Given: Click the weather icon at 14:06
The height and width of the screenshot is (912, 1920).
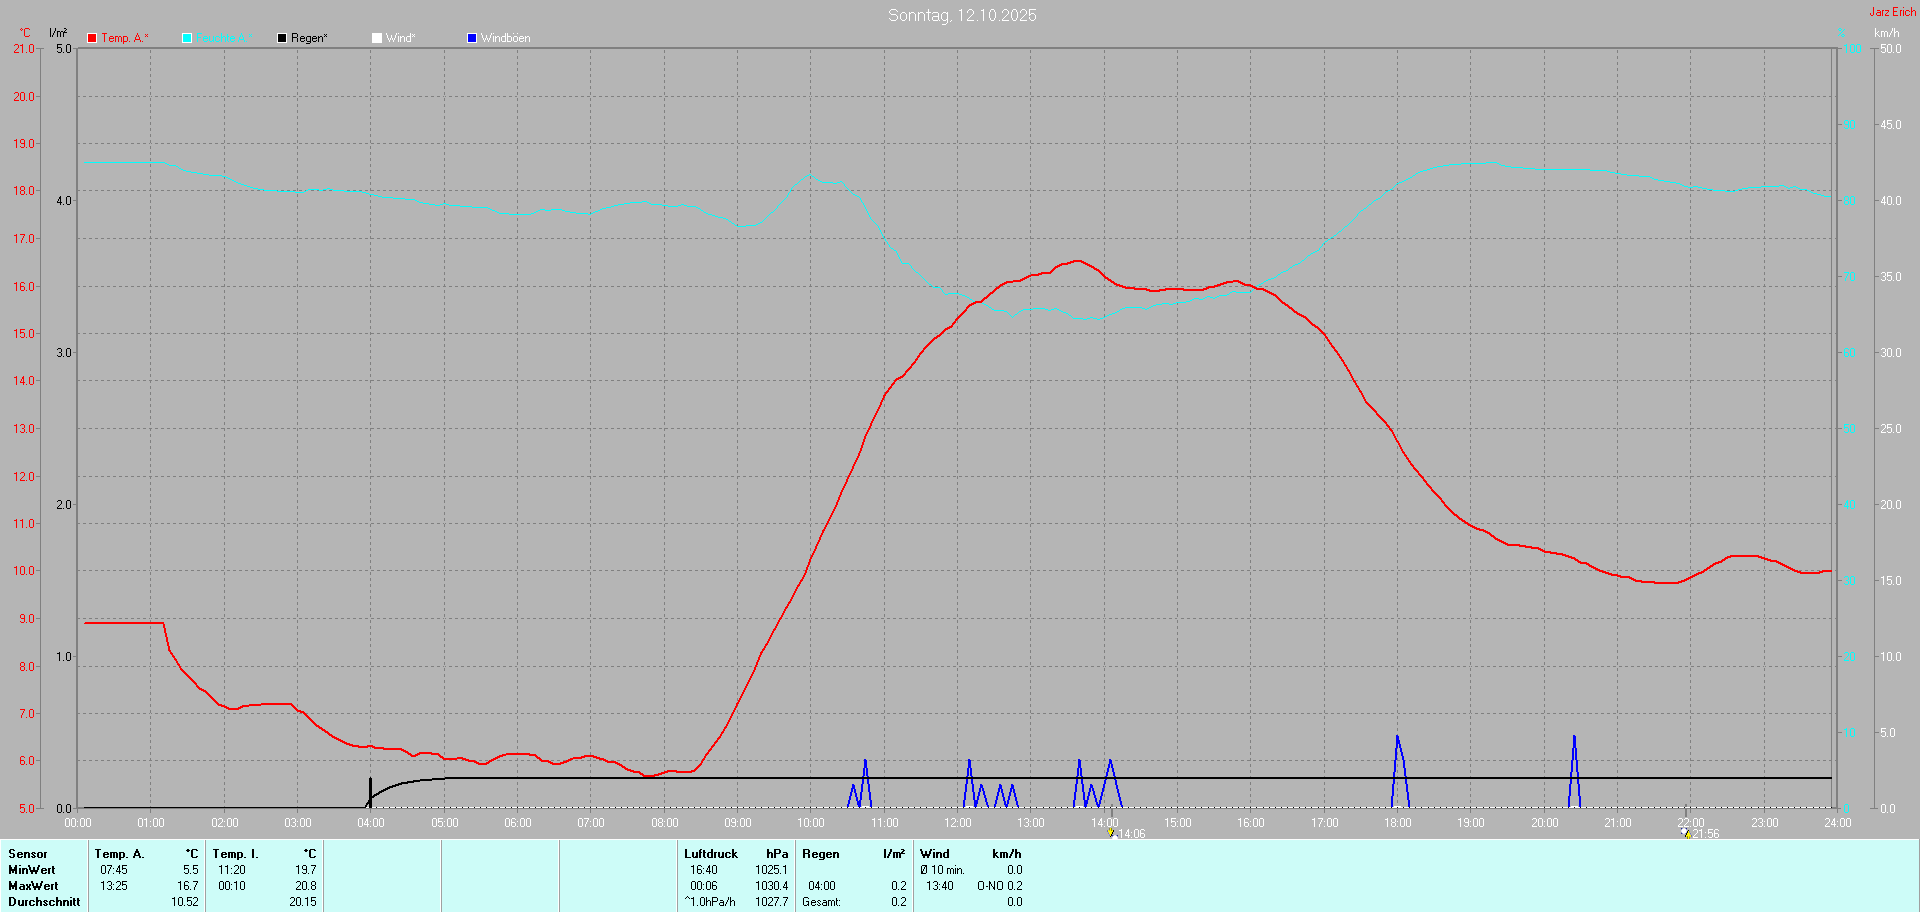Looking at the screenshot, I should coord(1110,832).
